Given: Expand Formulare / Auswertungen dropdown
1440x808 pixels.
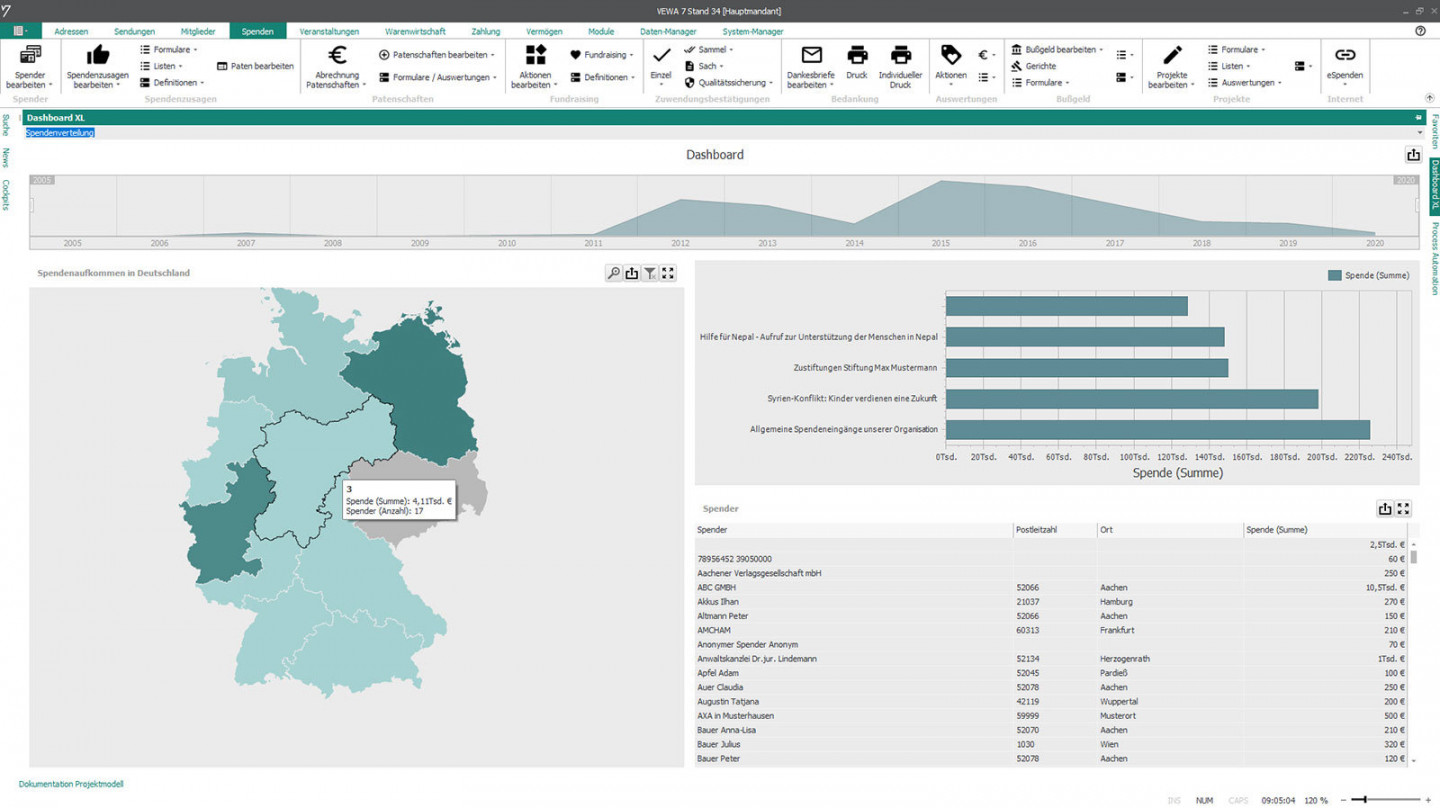Looking at the screenshot, I should coord(436,77).
